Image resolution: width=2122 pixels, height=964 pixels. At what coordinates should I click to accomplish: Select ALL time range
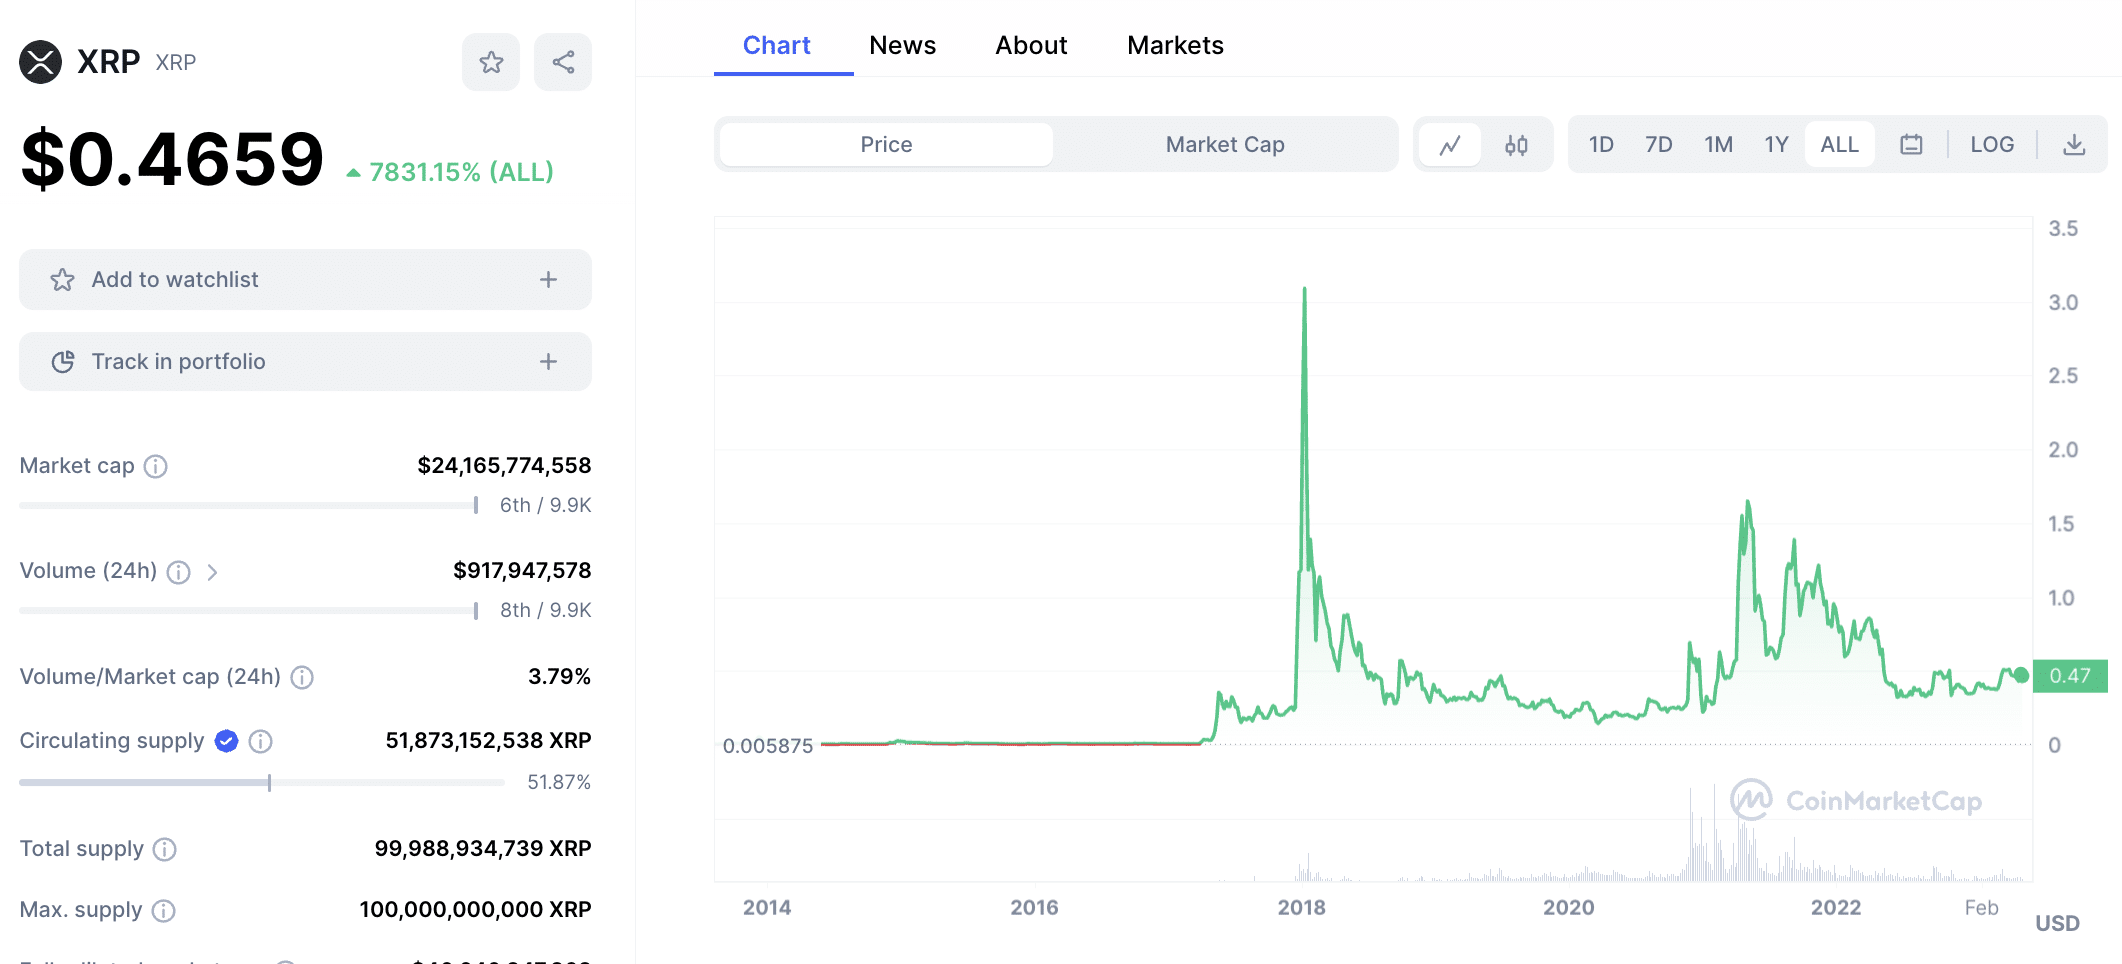(x=1839, y=145)
